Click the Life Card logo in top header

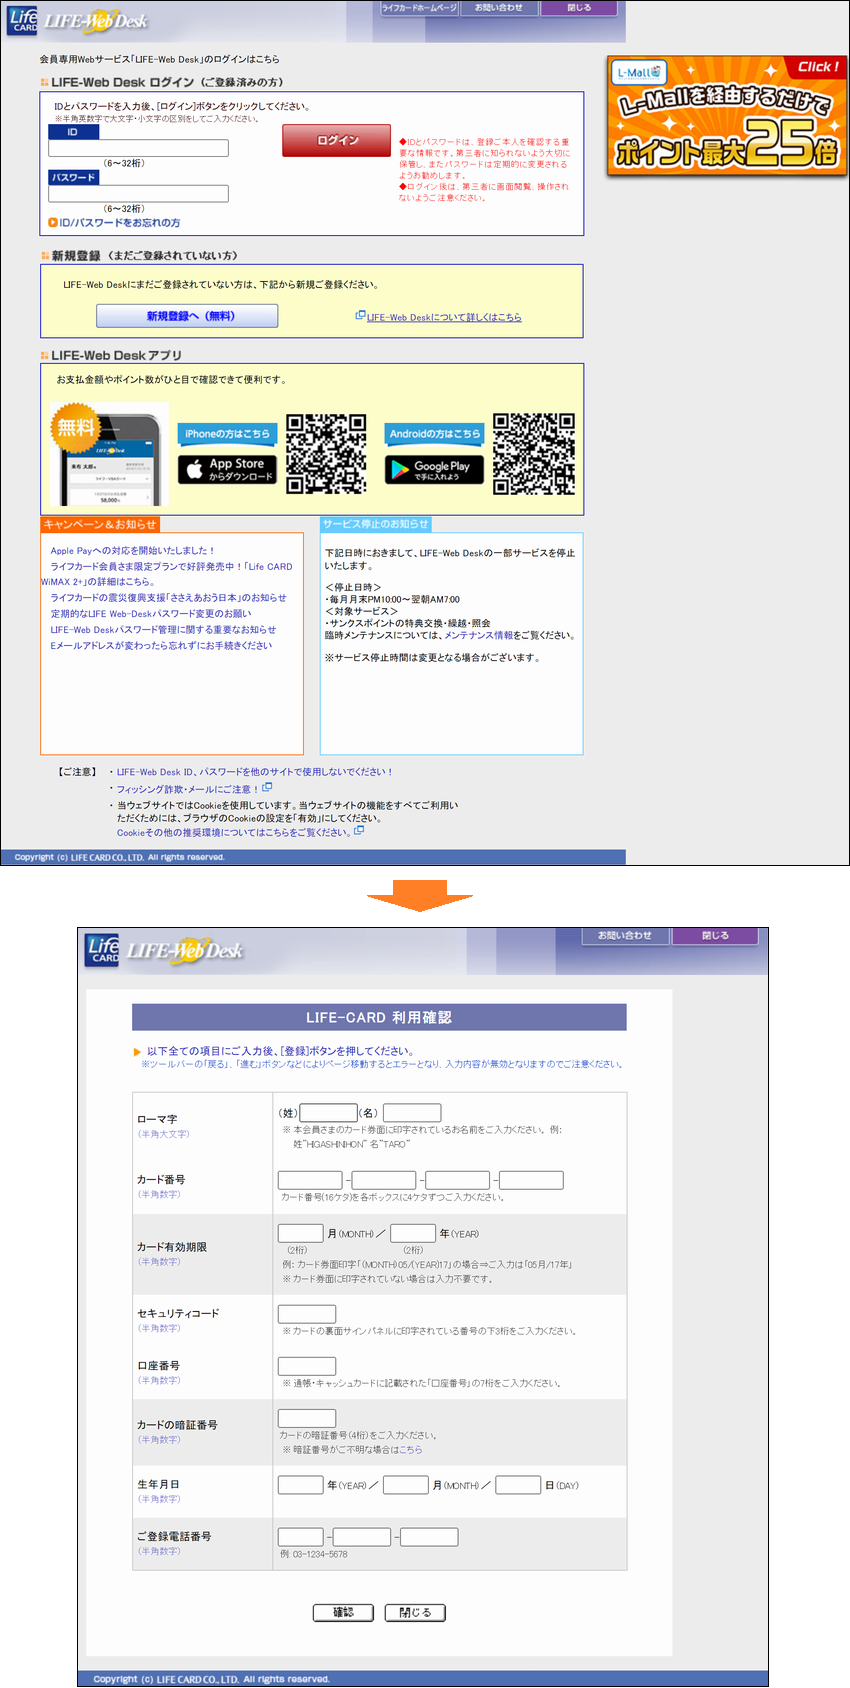22,20
